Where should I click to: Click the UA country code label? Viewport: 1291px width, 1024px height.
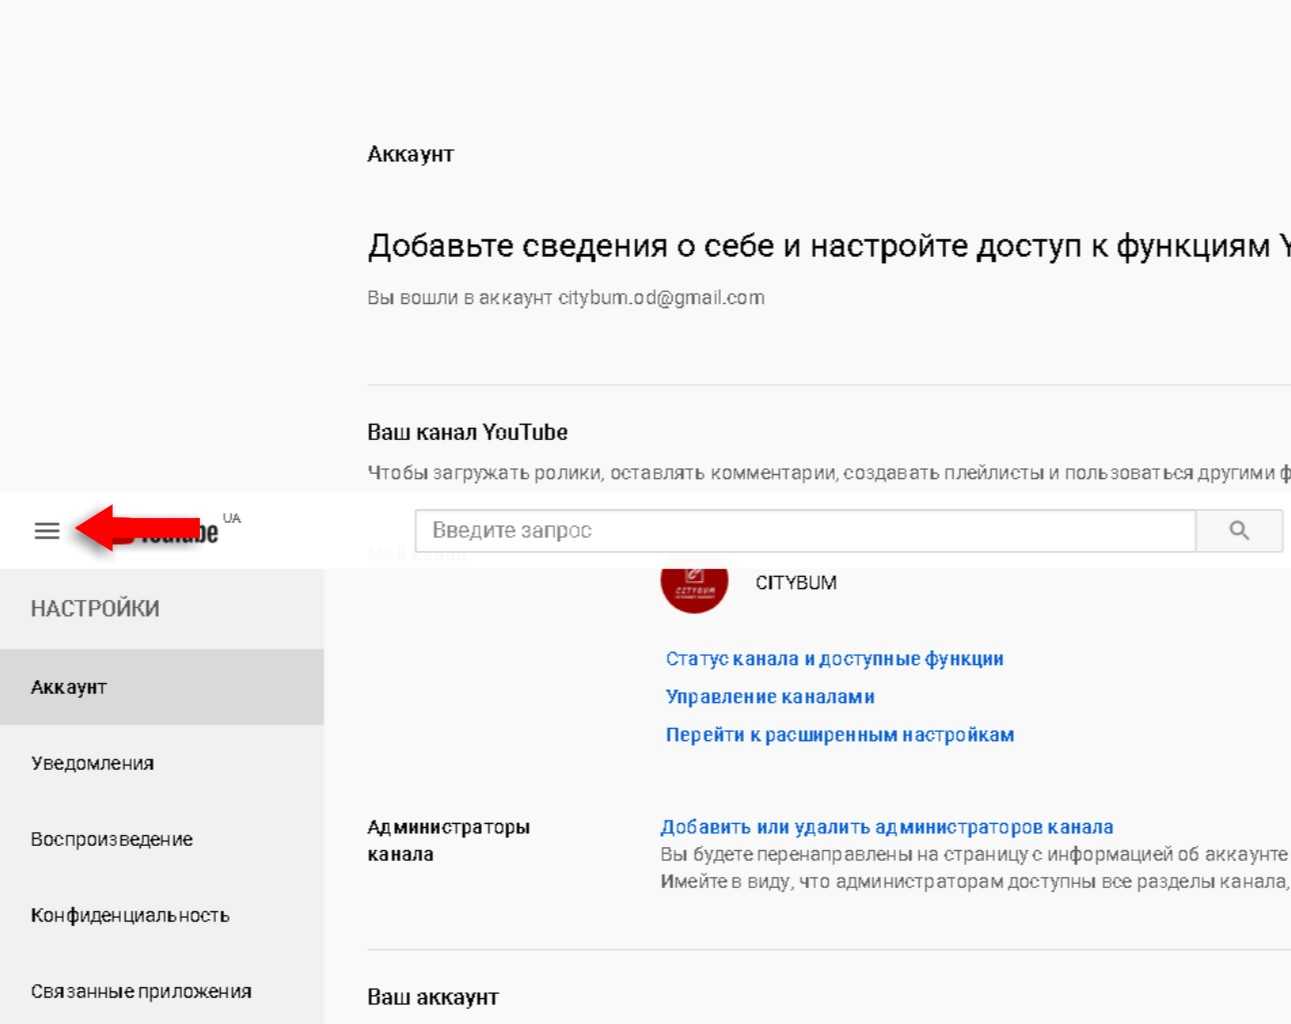pos(232,518)
